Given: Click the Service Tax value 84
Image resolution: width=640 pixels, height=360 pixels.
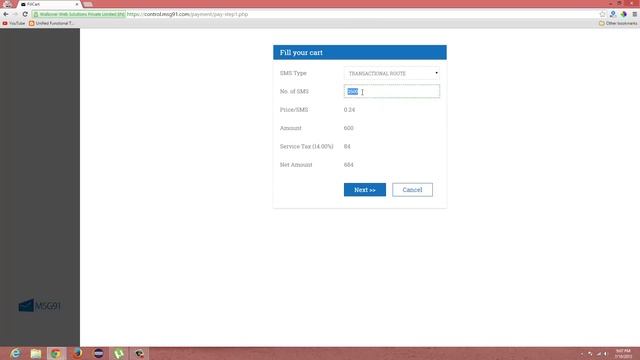Looking at the screenshot, I should click(x=347, y=147).
